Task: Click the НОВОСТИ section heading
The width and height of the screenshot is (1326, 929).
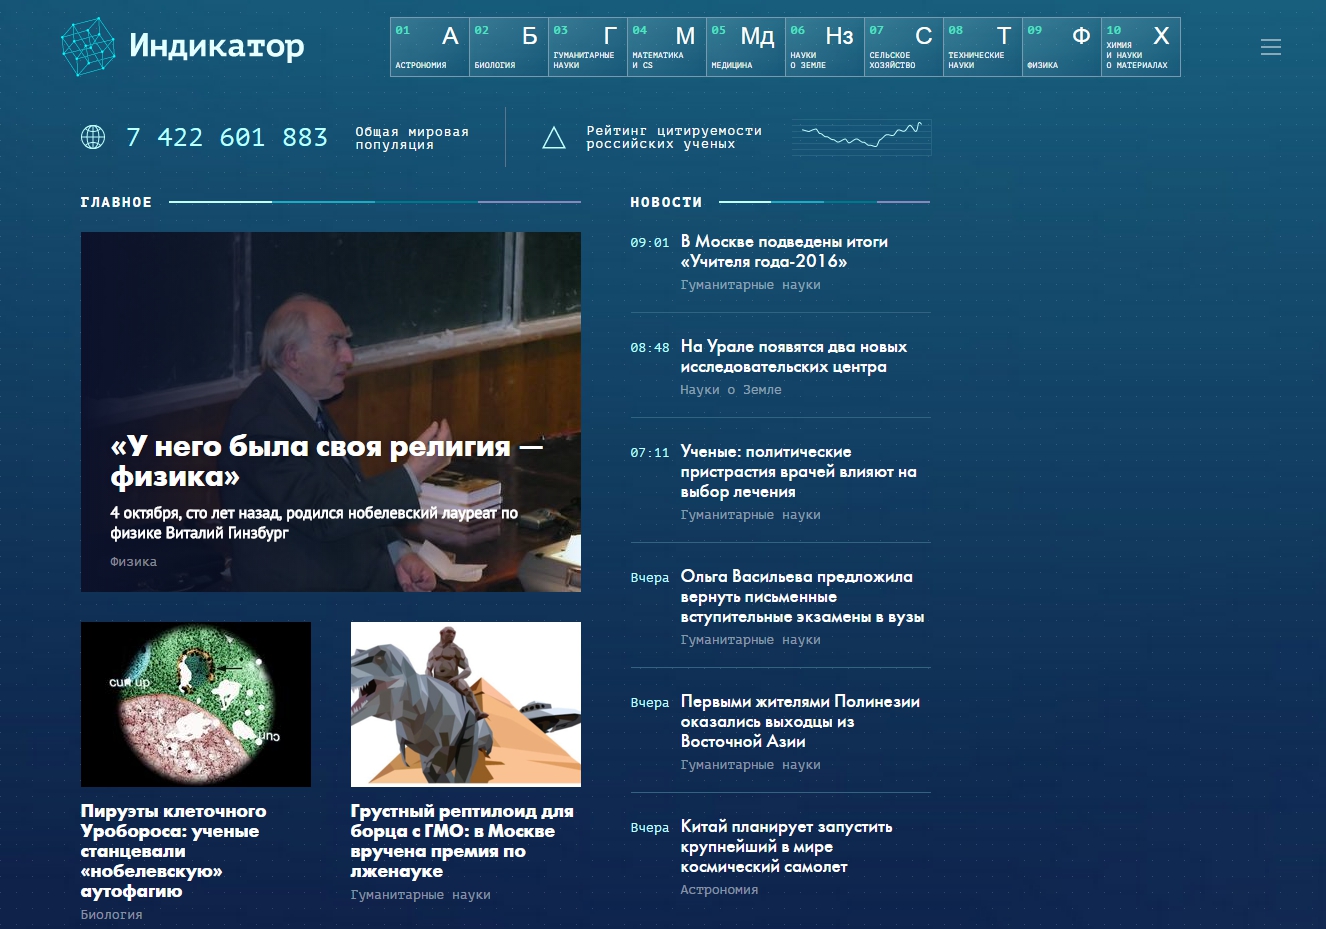Action: click(666, 202)
